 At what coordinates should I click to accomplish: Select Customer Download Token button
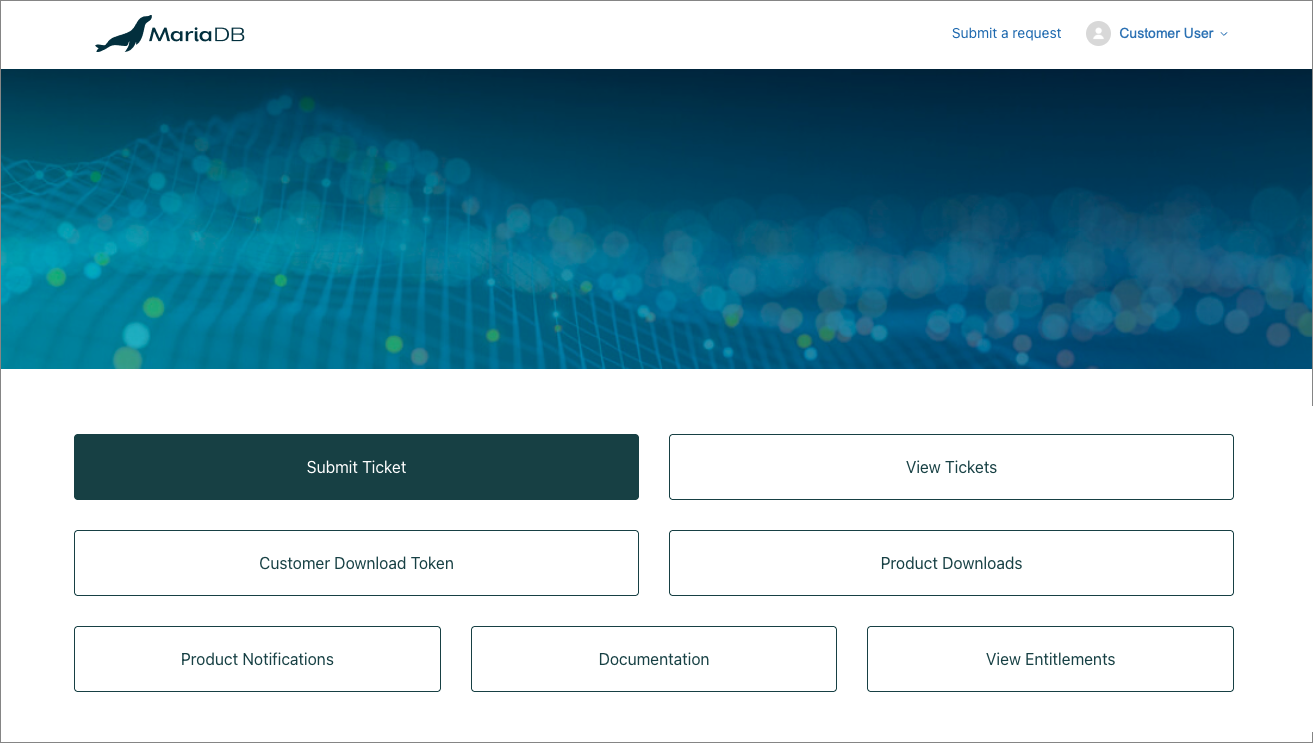(x=356, y=563)
